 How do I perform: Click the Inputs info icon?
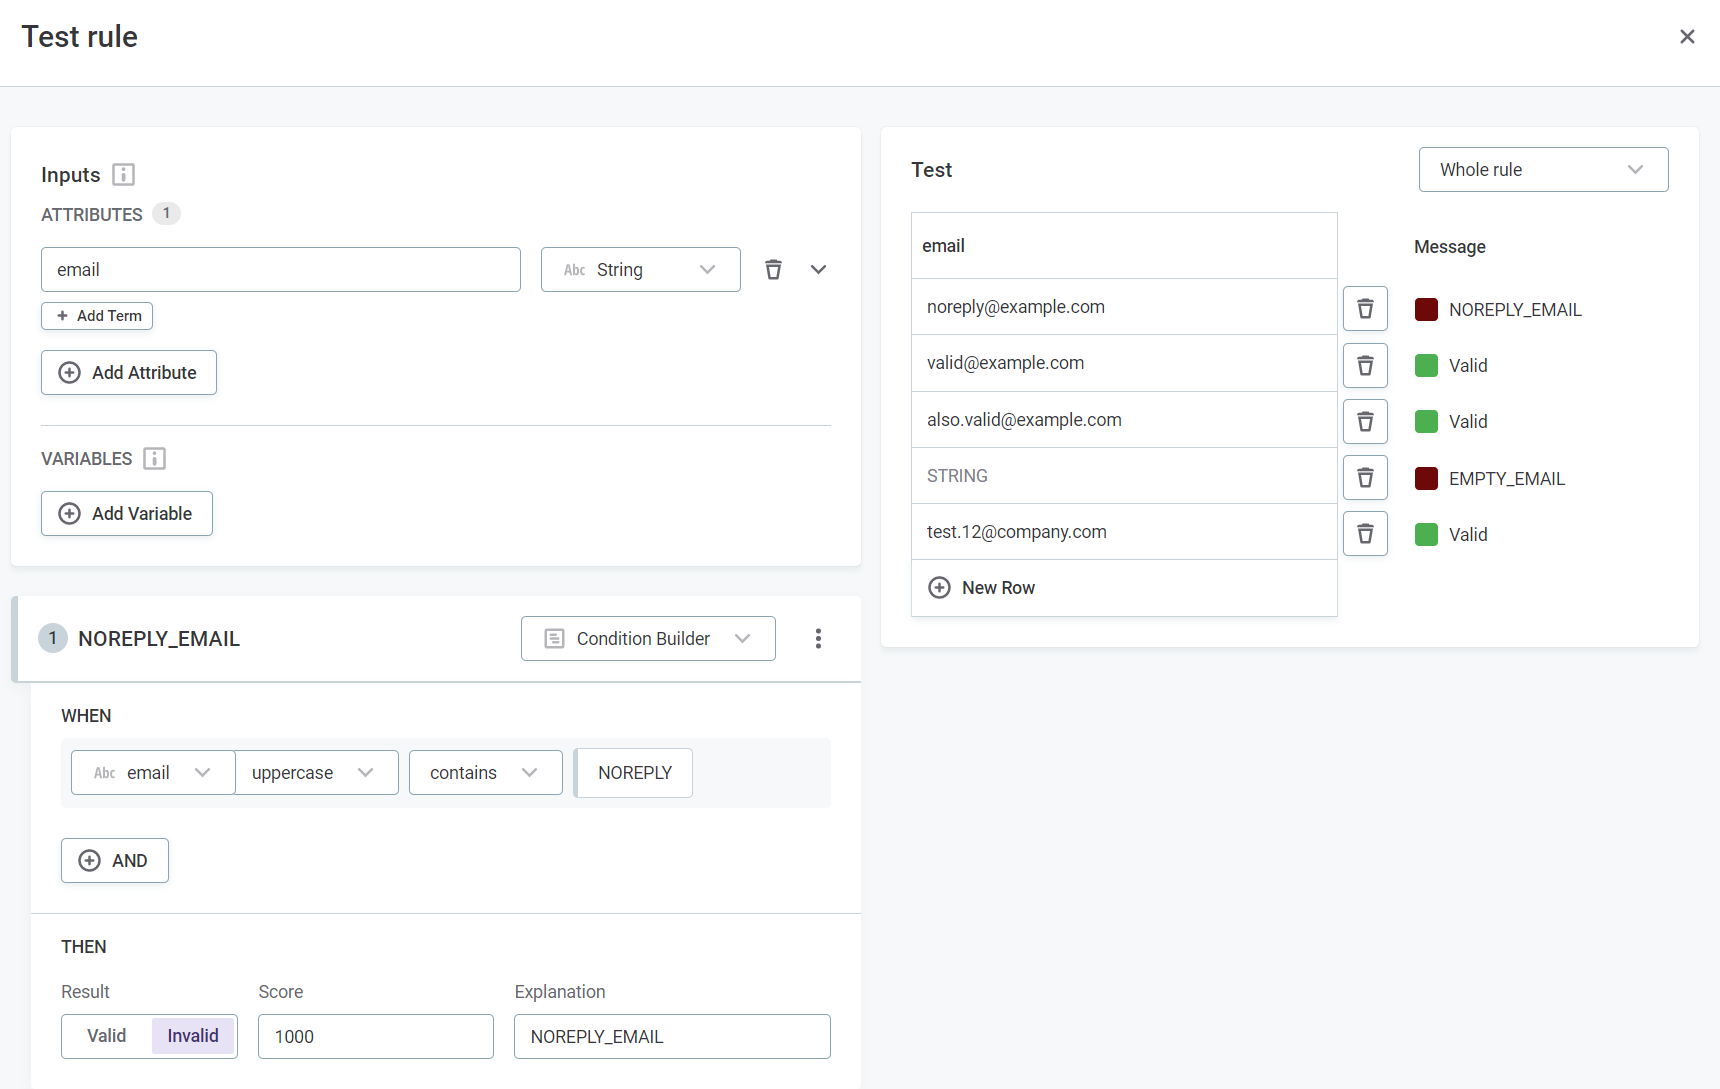pyautogui.click(x=123, y=175)
